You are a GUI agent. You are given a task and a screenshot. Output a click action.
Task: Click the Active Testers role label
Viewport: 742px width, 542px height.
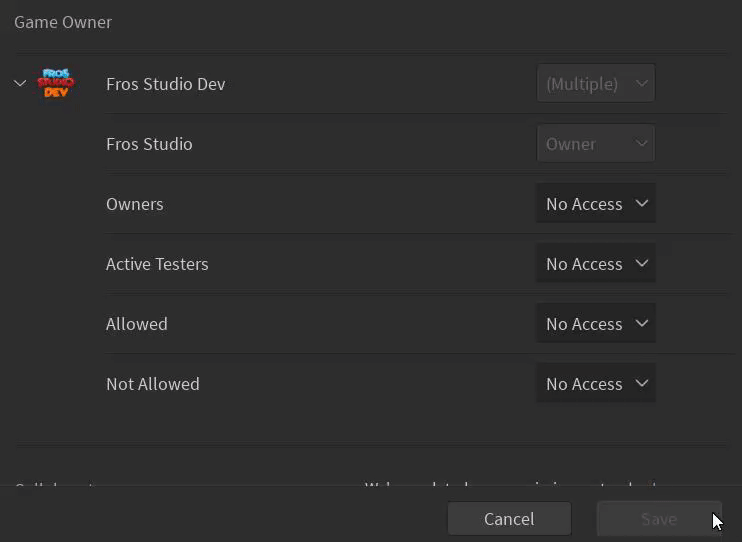(157, 264)
